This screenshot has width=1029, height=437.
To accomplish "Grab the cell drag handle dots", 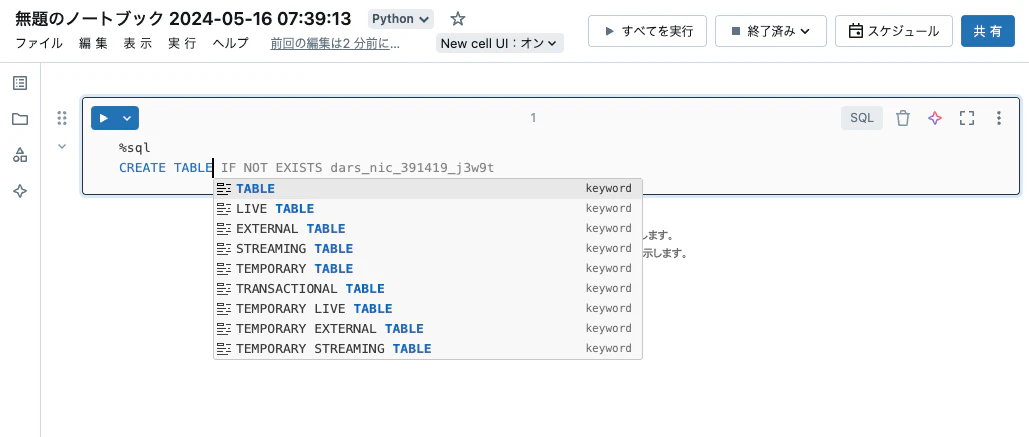I will 62,118.
